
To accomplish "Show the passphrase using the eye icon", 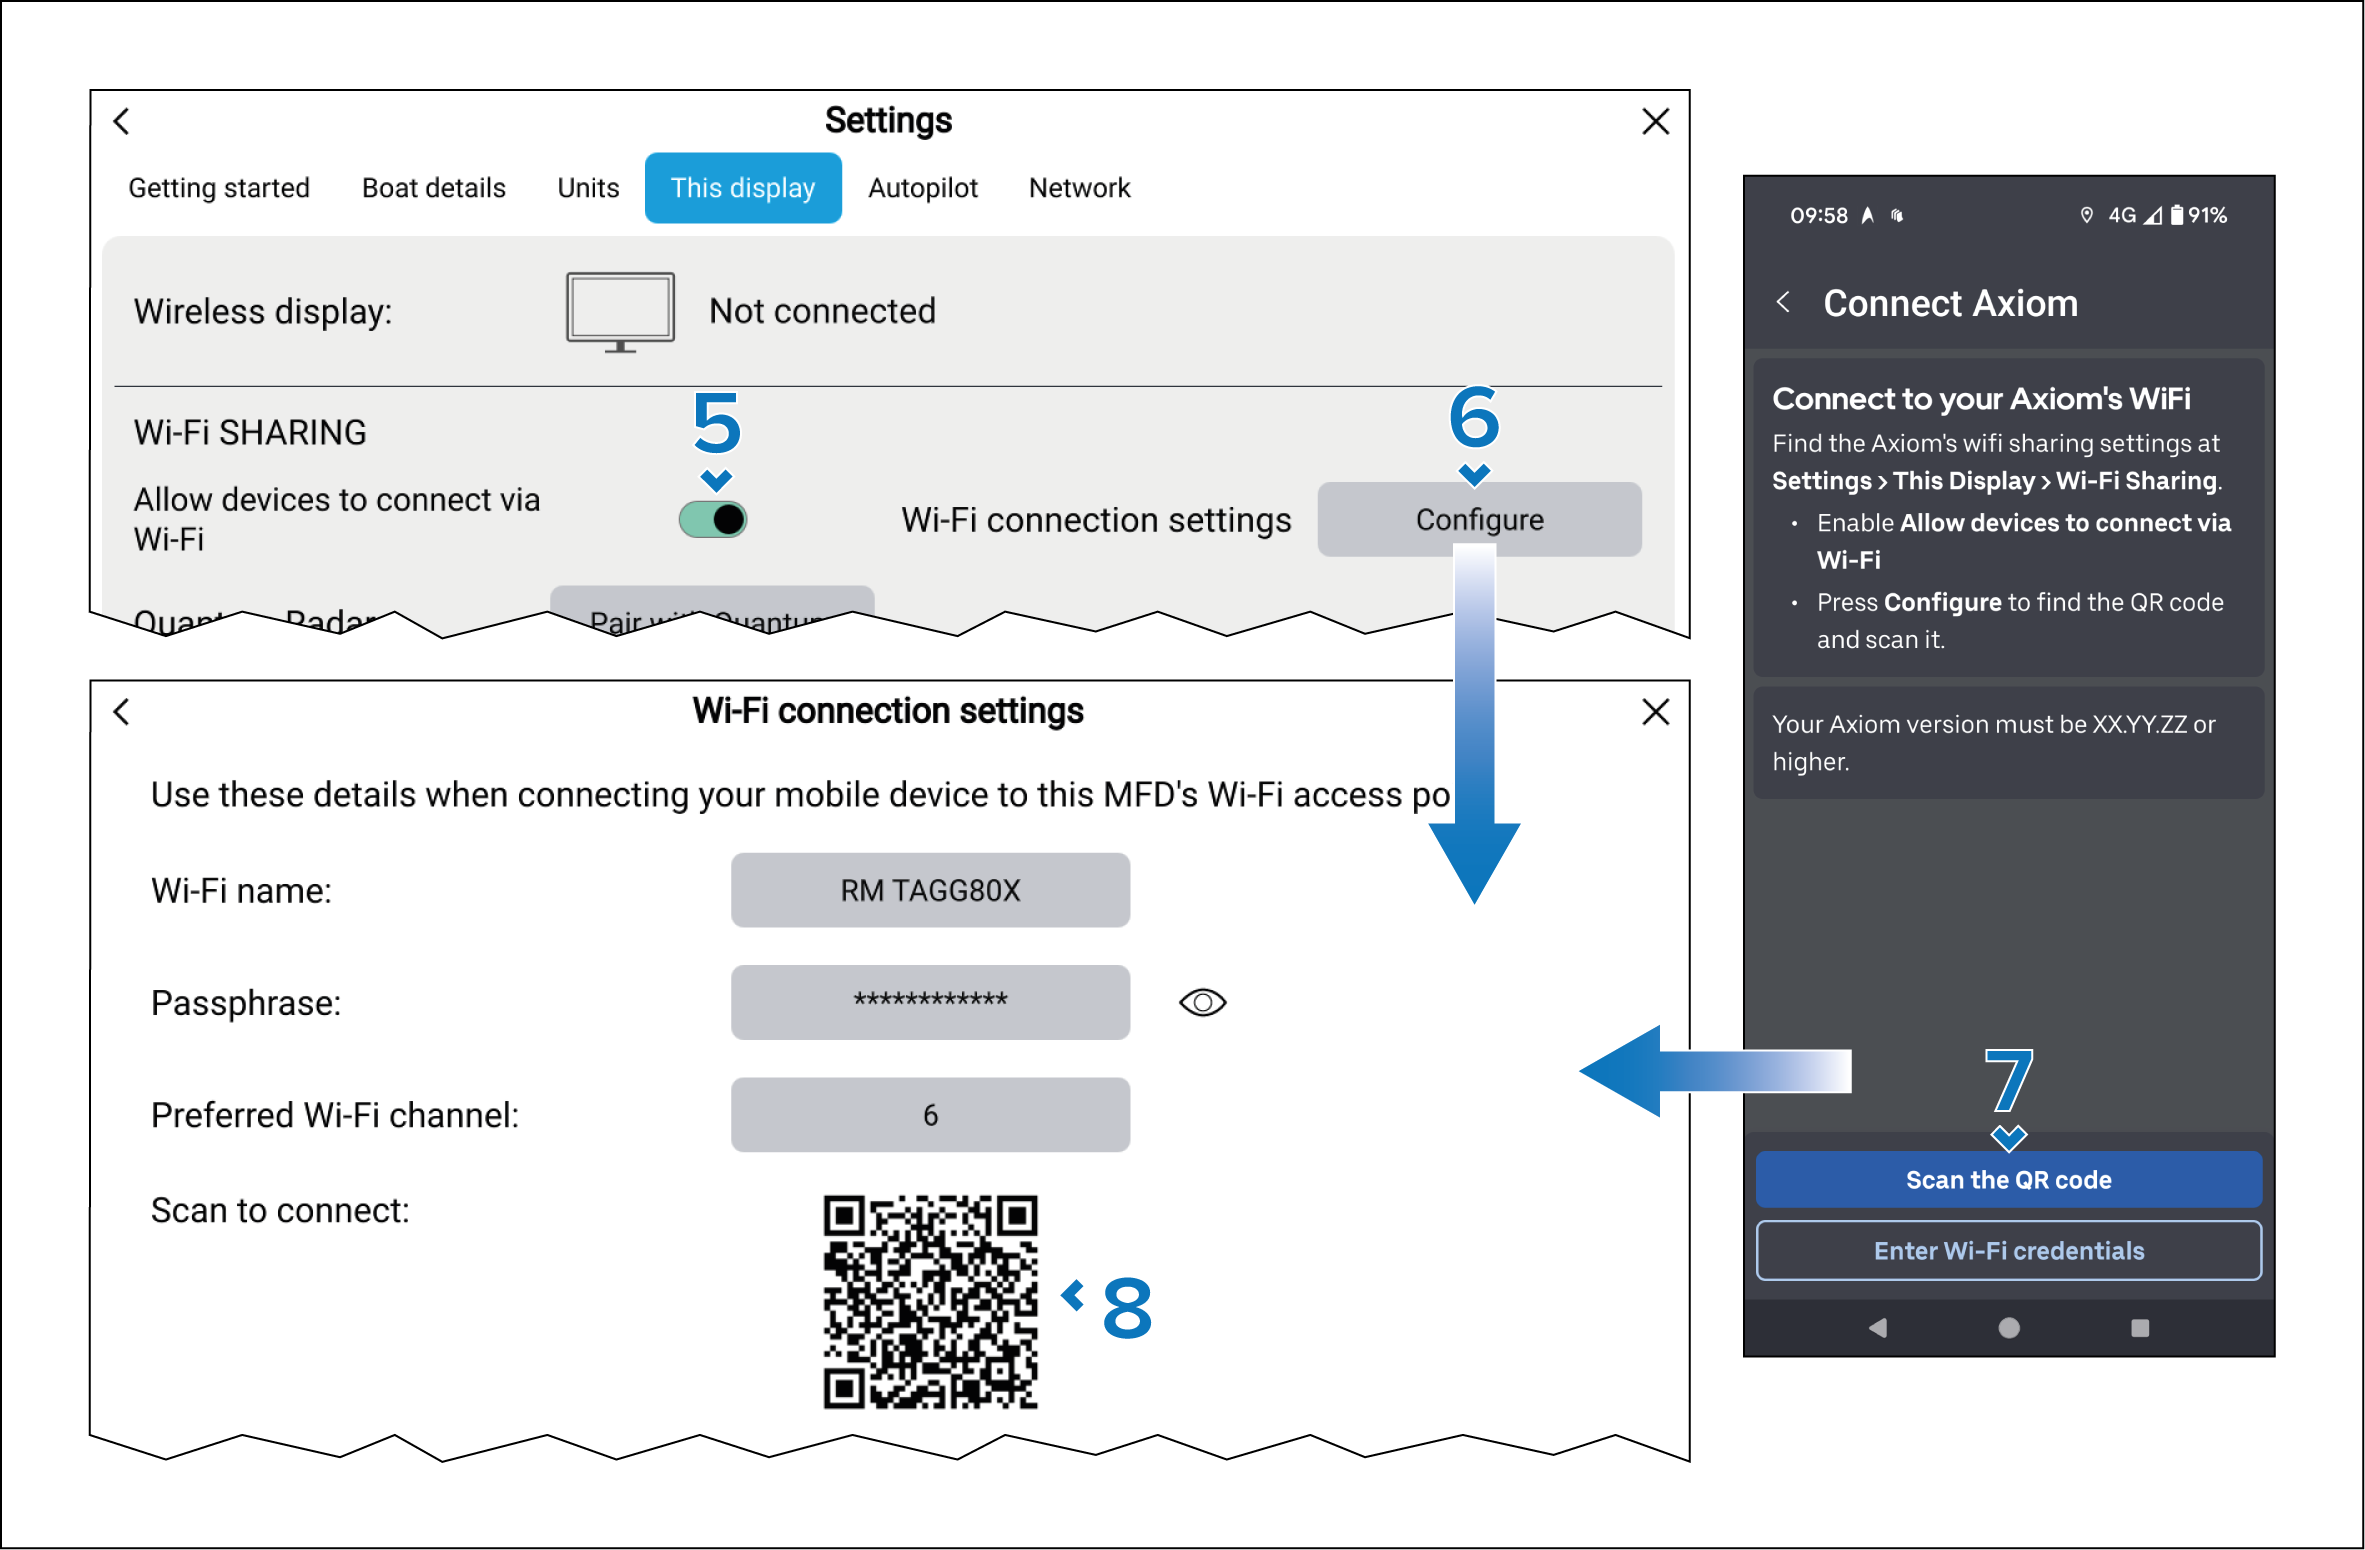I will click(1202, 1002).
